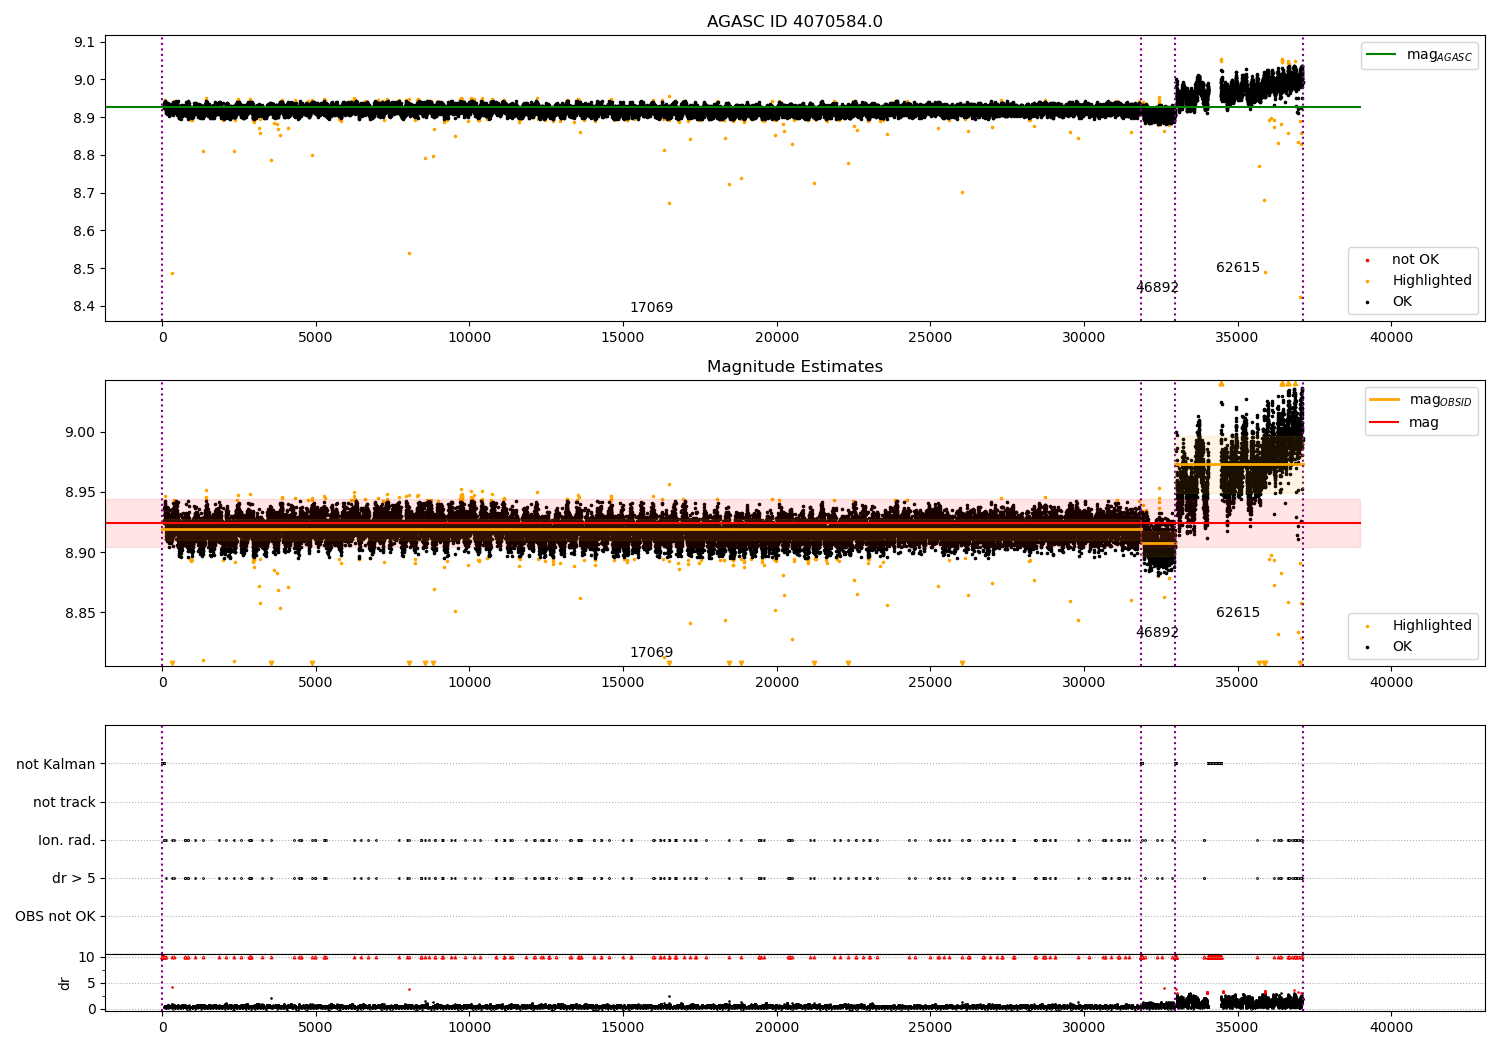The image size is (1500, 1050).
Task: Click the 9.00 y-tick in Magnitude Estimates plot
Action: coord(81,433)
